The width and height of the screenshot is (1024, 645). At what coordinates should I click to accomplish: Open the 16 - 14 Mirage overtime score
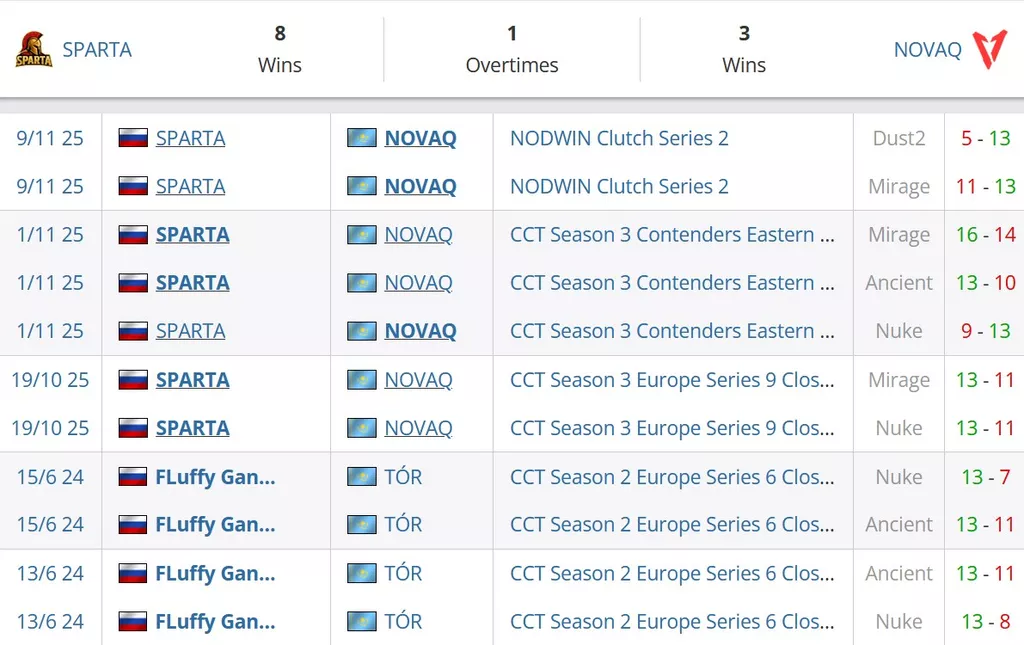point(985,235)
